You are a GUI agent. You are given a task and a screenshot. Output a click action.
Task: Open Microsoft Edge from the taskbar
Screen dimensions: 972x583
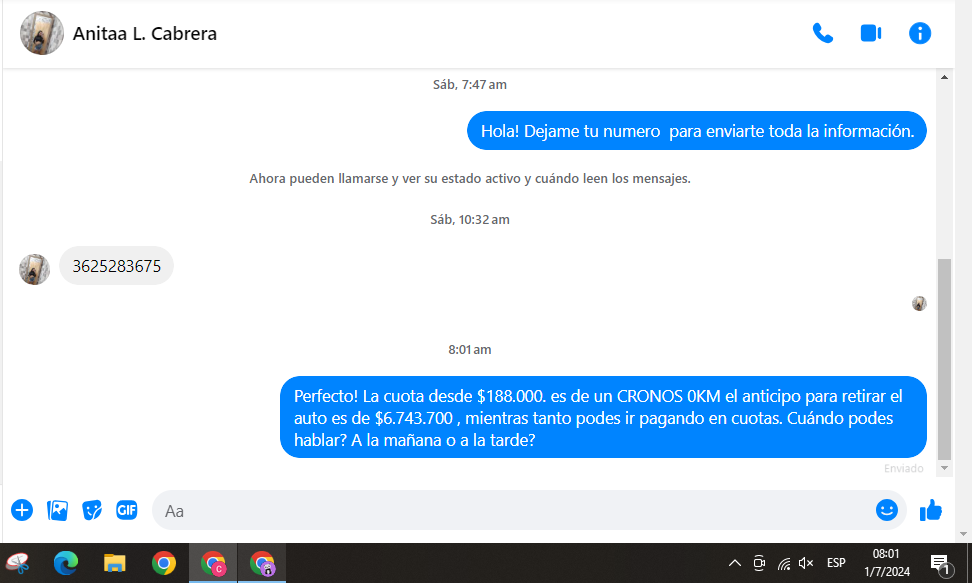[66, 563]
